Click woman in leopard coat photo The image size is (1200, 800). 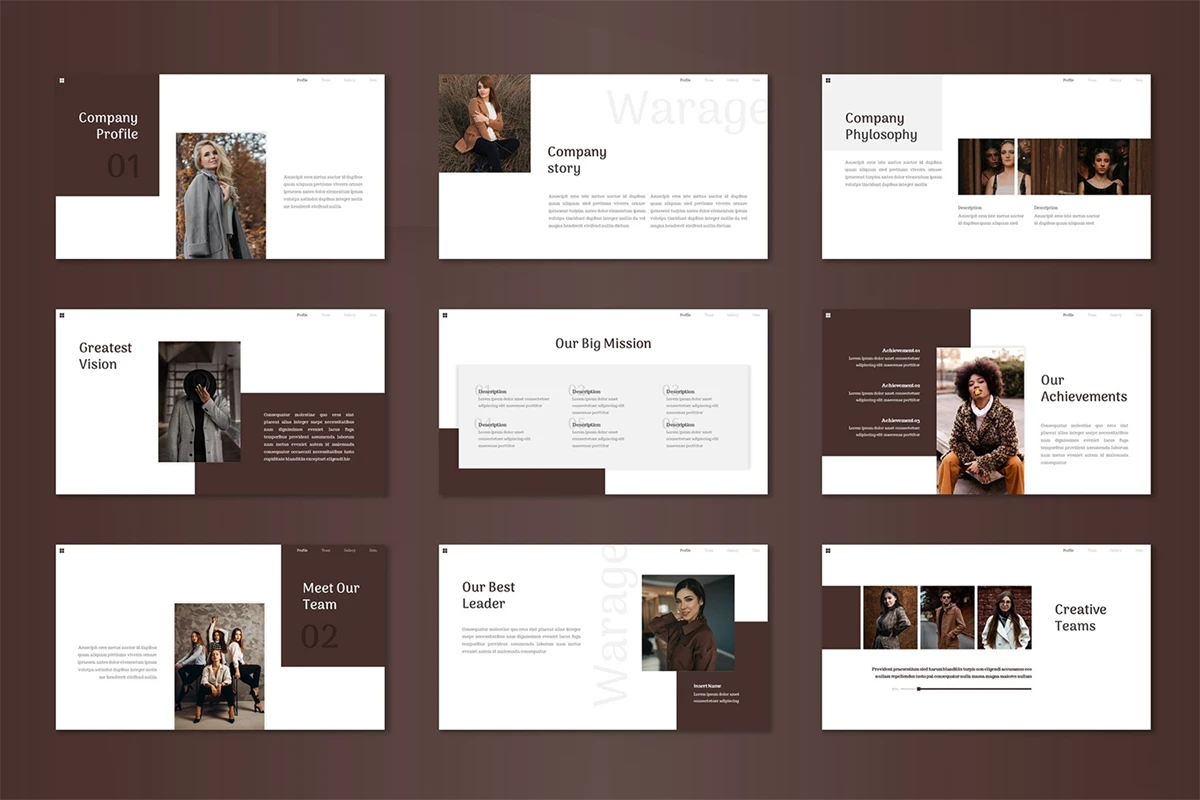[980, 420]
